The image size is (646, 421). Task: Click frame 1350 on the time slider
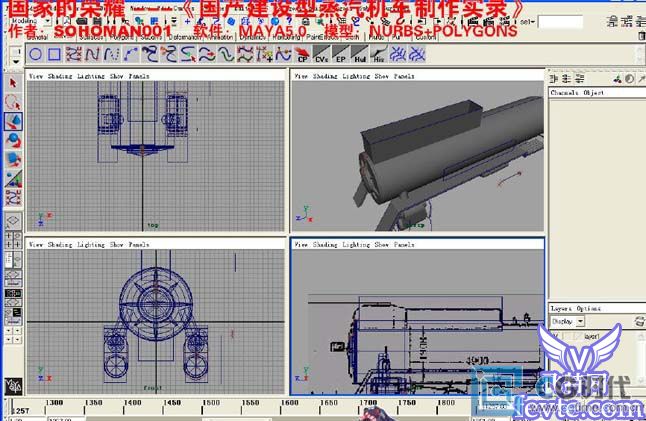coord(93,404)
